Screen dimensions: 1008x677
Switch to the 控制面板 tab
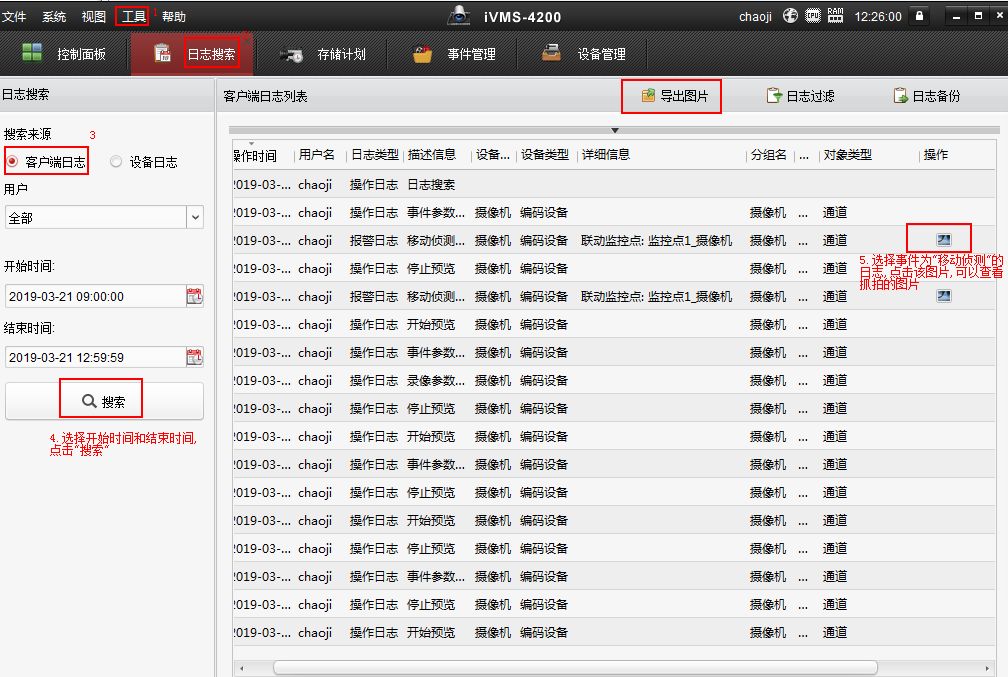(x=64, y=54)
